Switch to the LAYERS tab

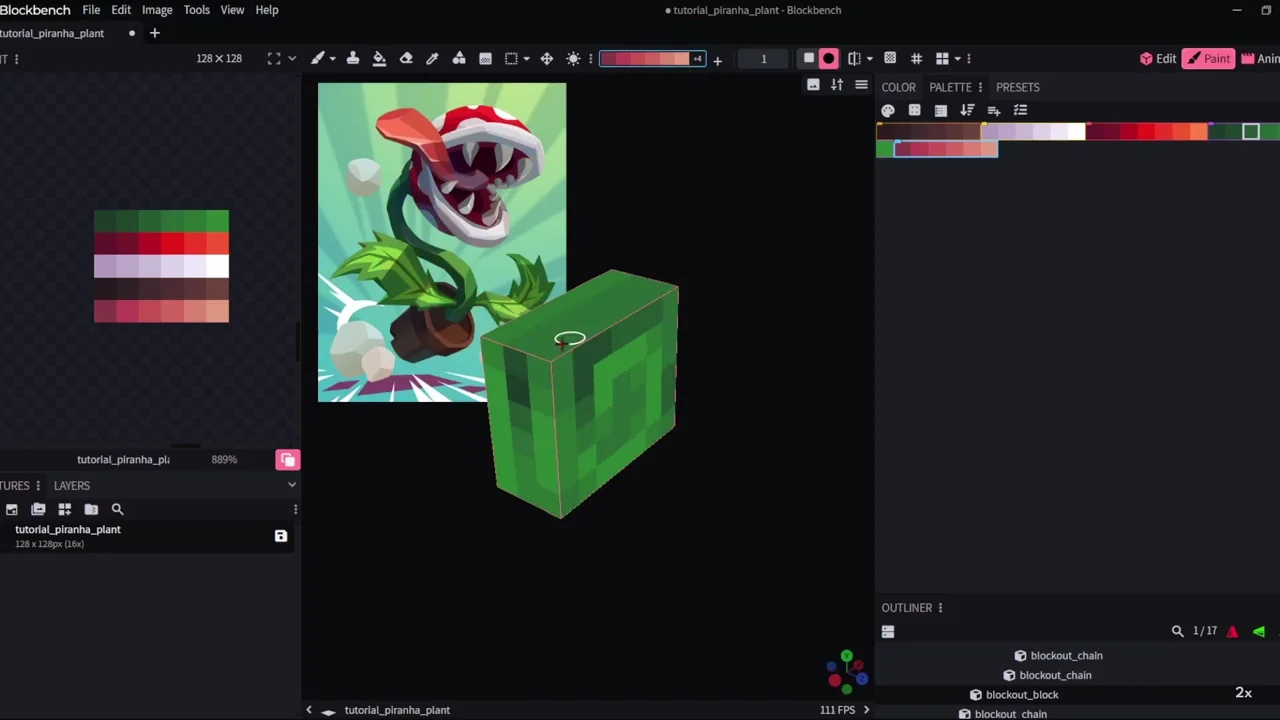[72, 485]
